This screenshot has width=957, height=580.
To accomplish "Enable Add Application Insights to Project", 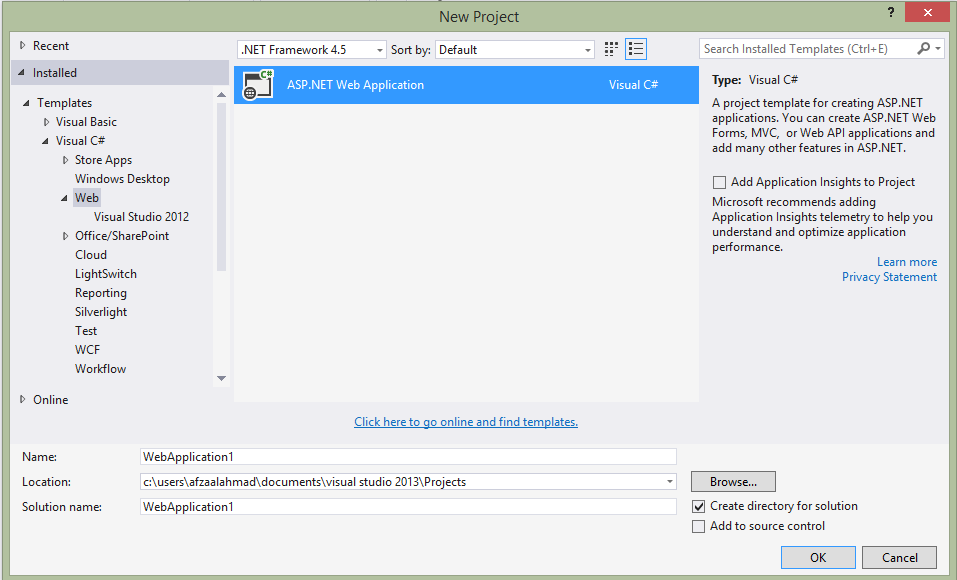I will 720,182.
